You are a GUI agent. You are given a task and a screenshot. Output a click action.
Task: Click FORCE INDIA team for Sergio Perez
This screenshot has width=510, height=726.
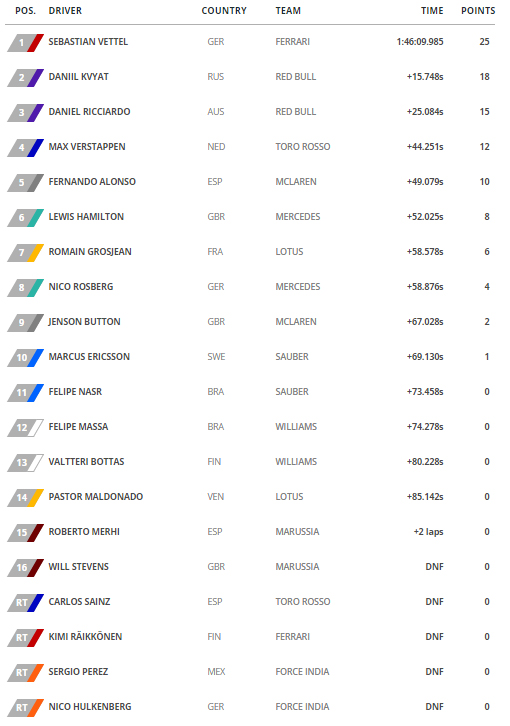click(x=302, y=672)
